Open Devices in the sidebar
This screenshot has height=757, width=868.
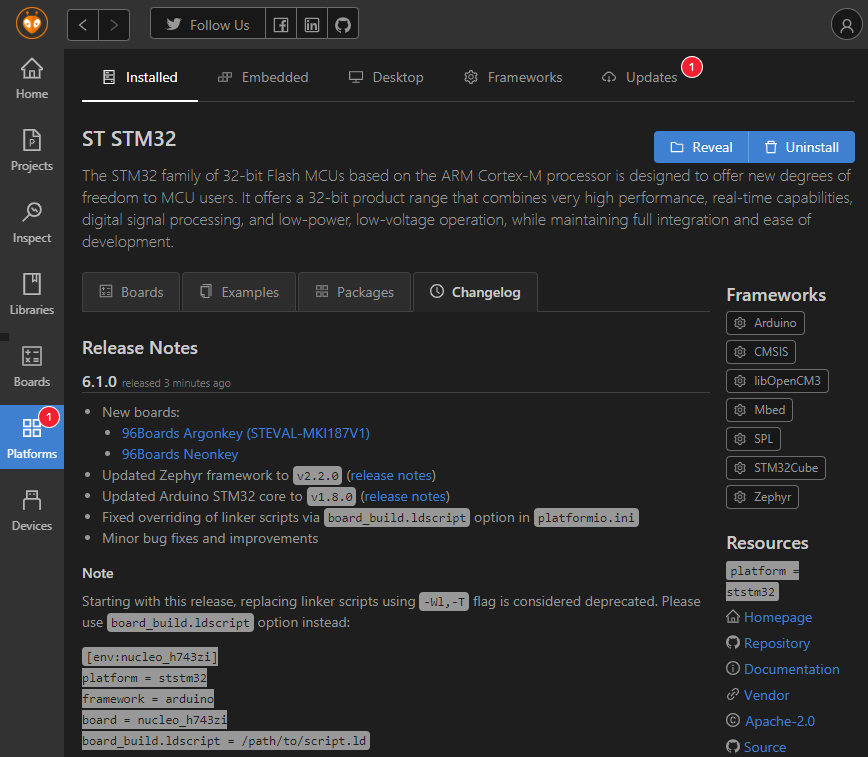[32, 511]
